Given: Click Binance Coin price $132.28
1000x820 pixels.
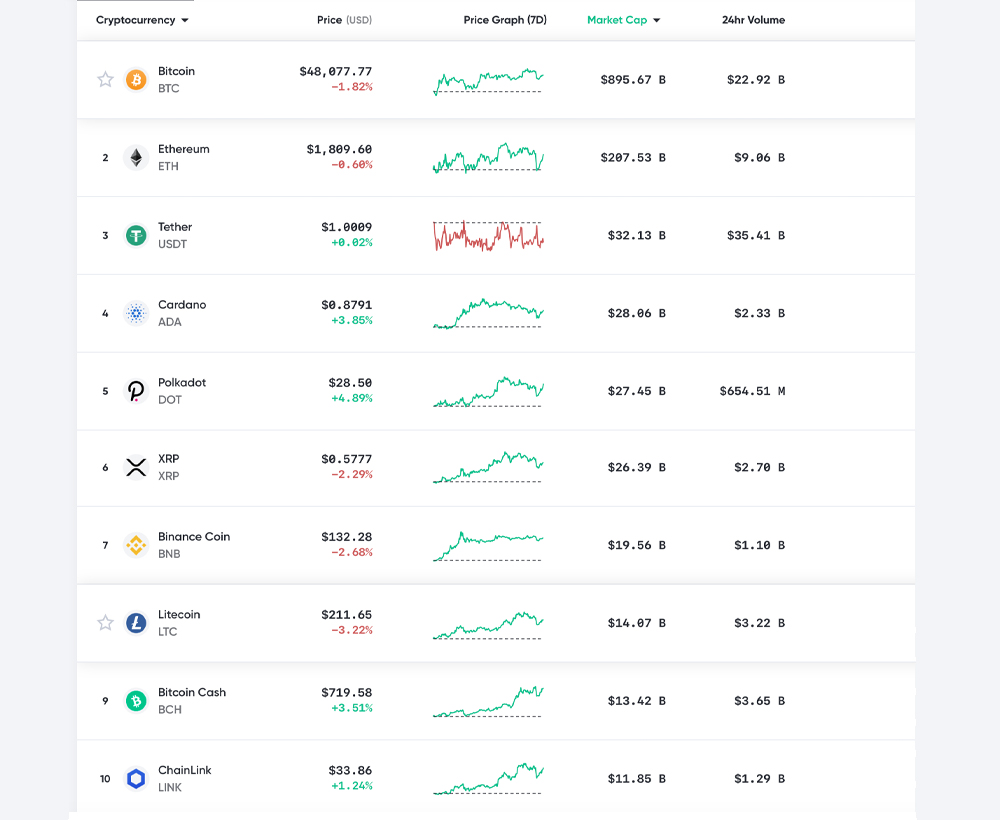Looking at the screenshot, I should pos(346,537).
